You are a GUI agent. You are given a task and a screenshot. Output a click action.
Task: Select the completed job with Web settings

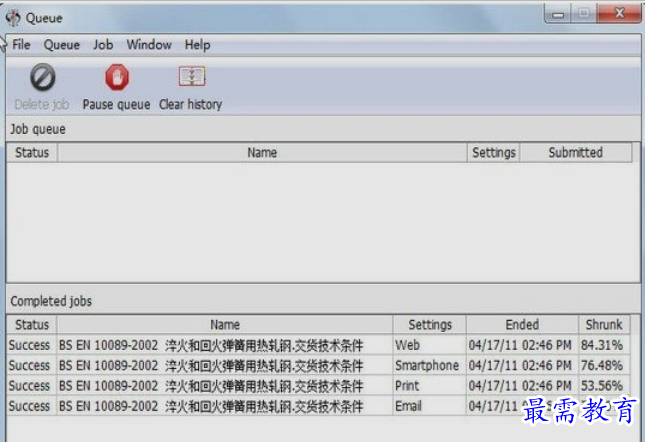(318, 345)
